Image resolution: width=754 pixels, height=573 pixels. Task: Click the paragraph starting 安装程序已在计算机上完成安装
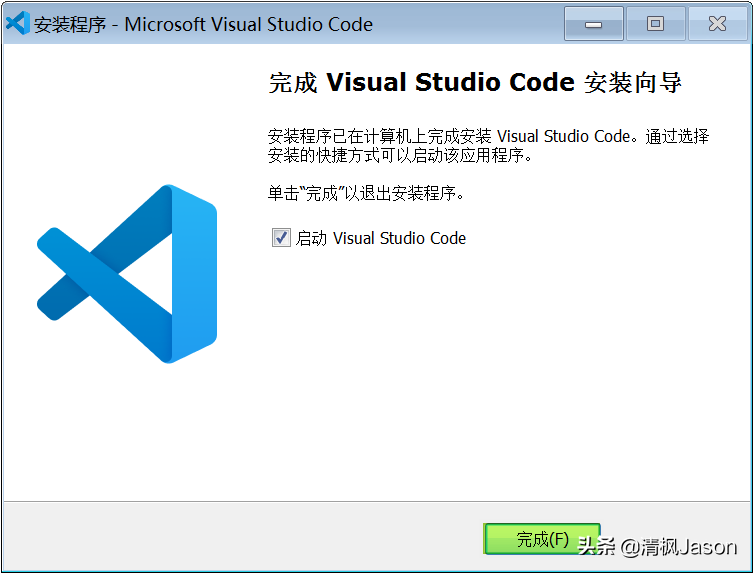[x=488, y=146]
